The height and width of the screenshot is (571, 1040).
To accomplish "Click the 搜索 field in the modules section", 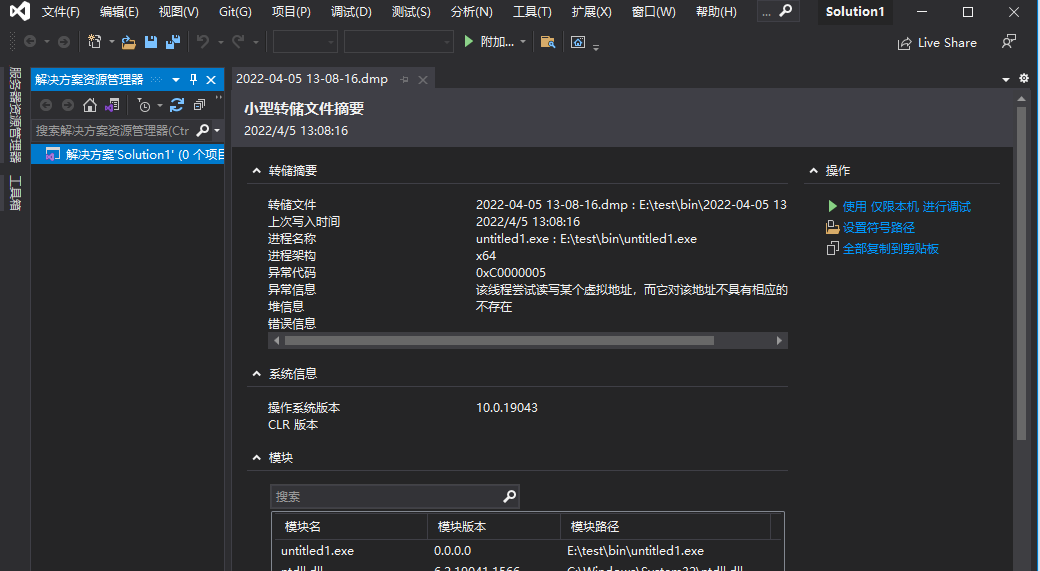I will 386,497.
